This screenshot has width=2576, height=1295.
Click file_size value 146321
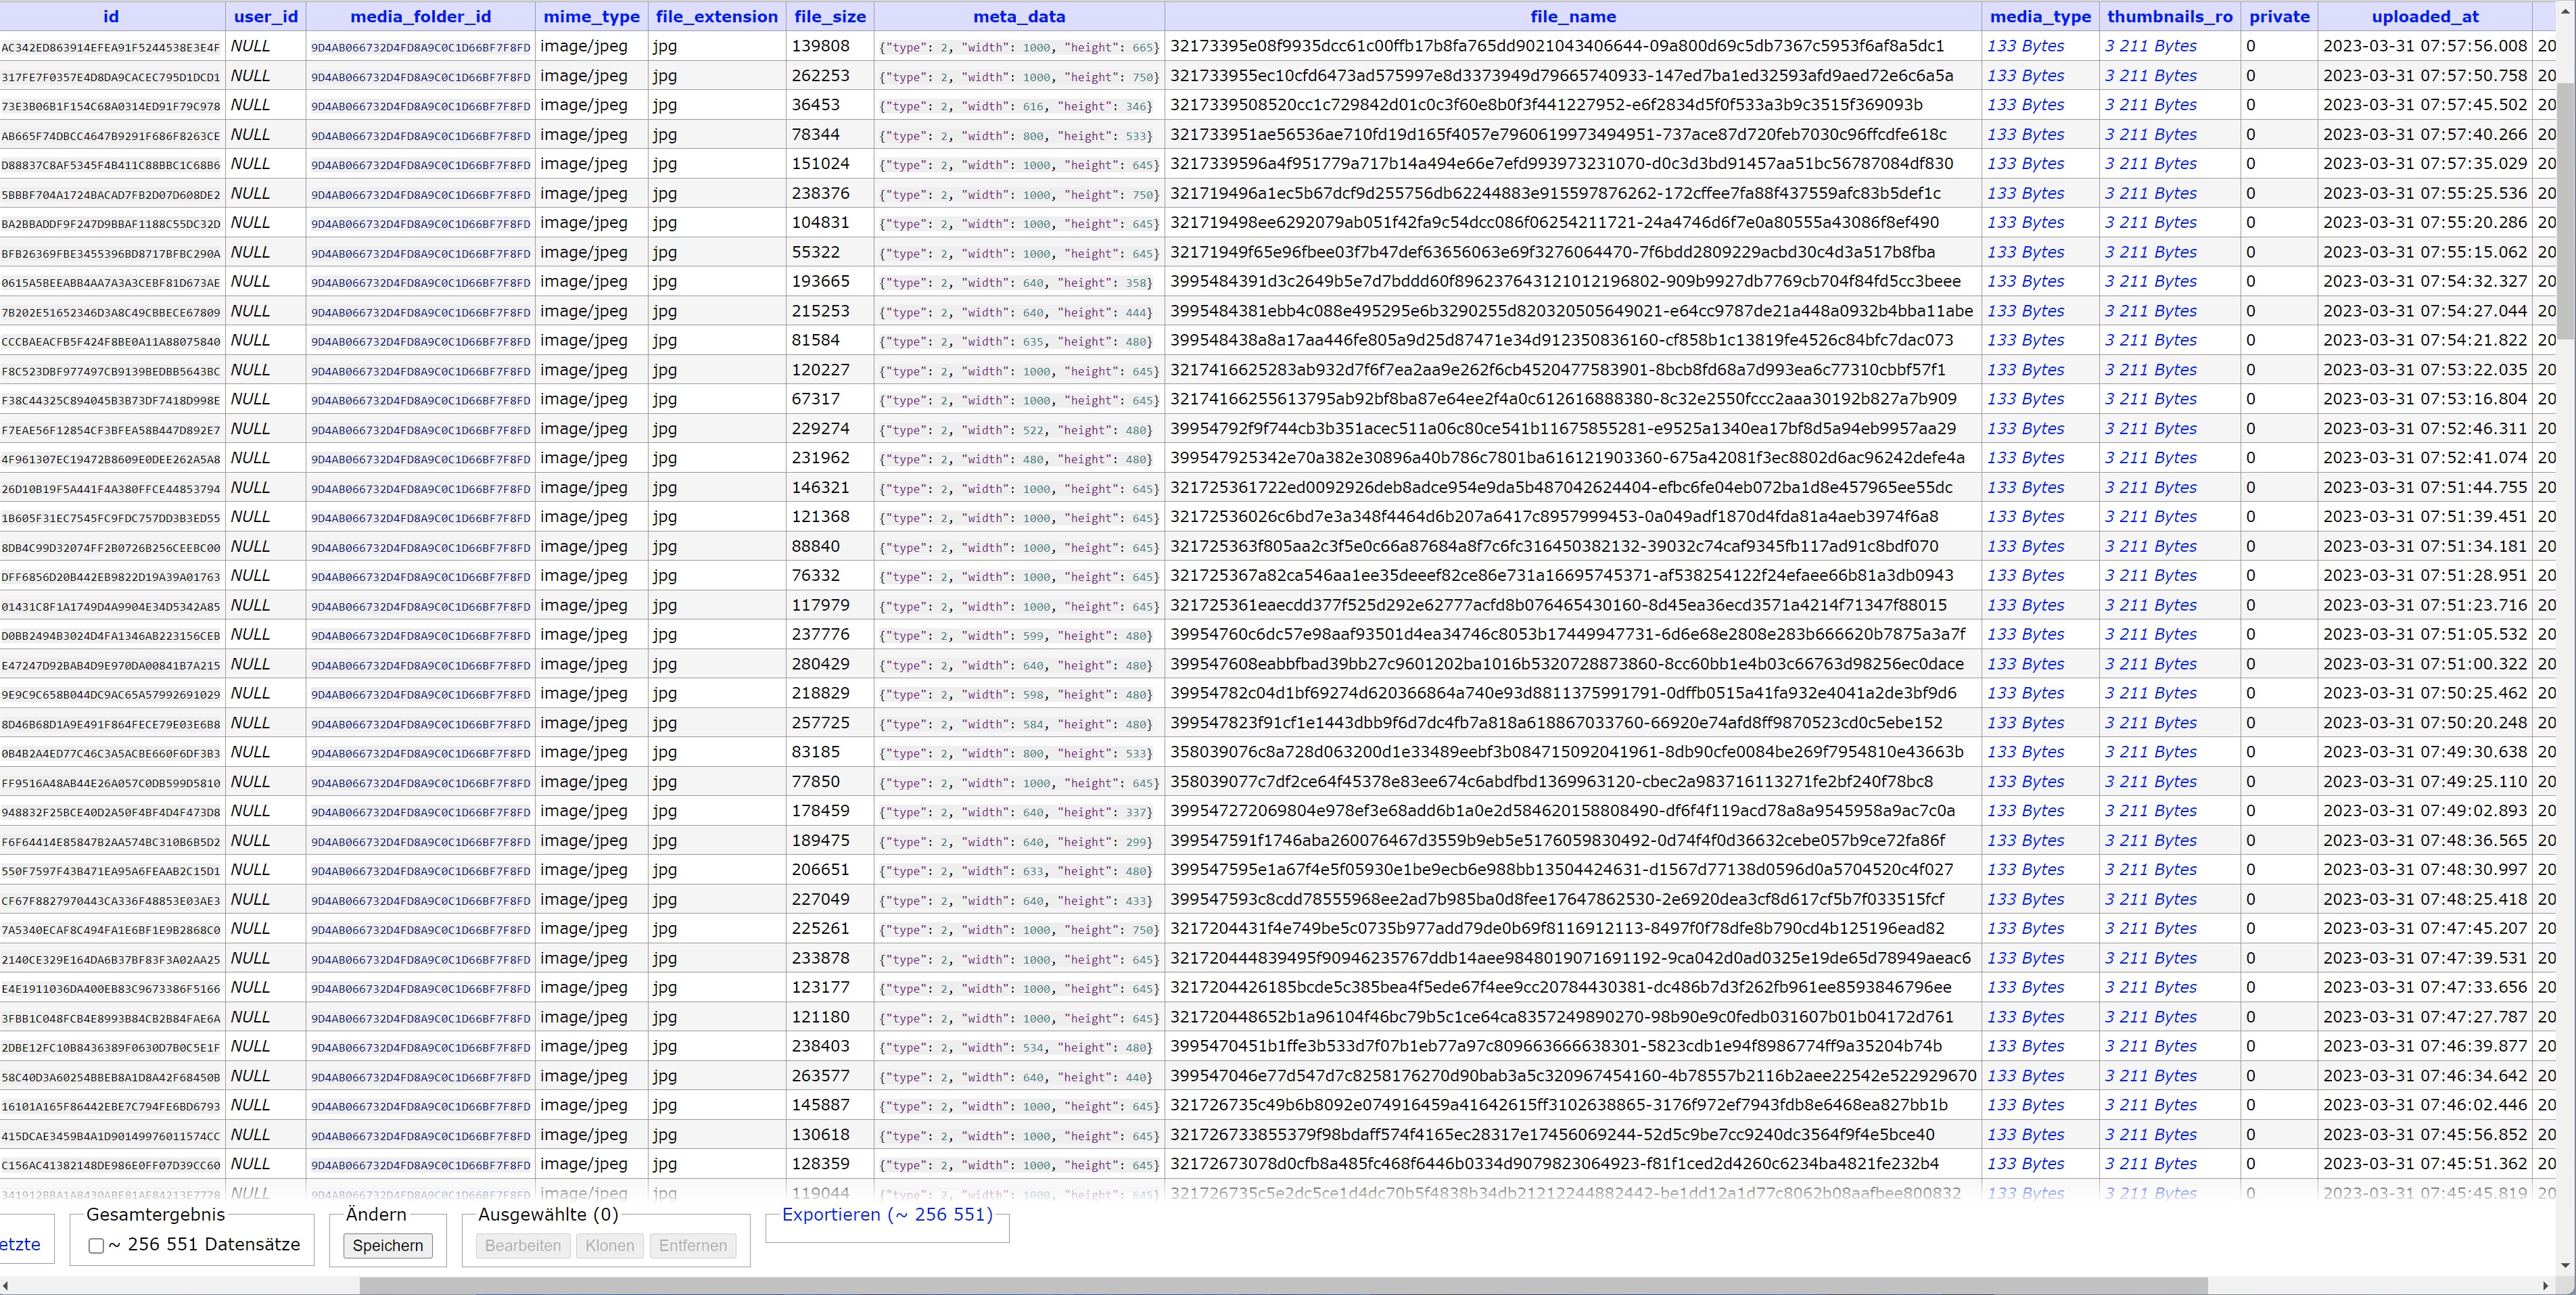pos(821,487)
